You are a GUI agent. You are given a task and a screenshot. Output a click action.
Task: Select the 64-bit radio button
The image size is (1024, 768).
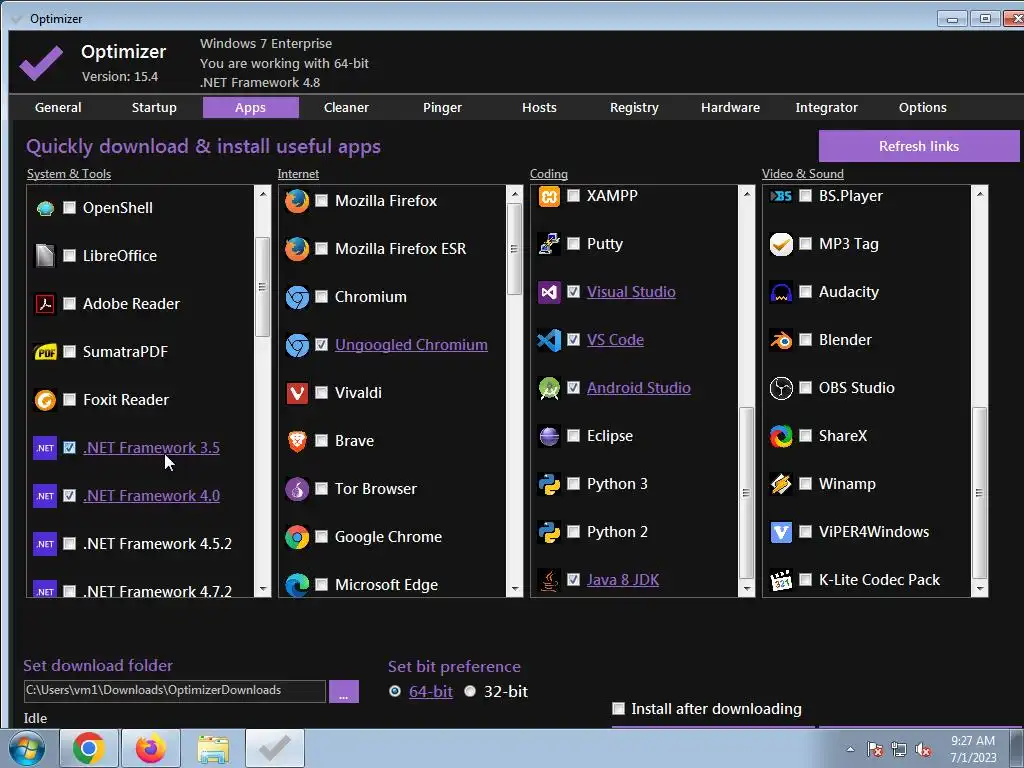pos(395,691)
